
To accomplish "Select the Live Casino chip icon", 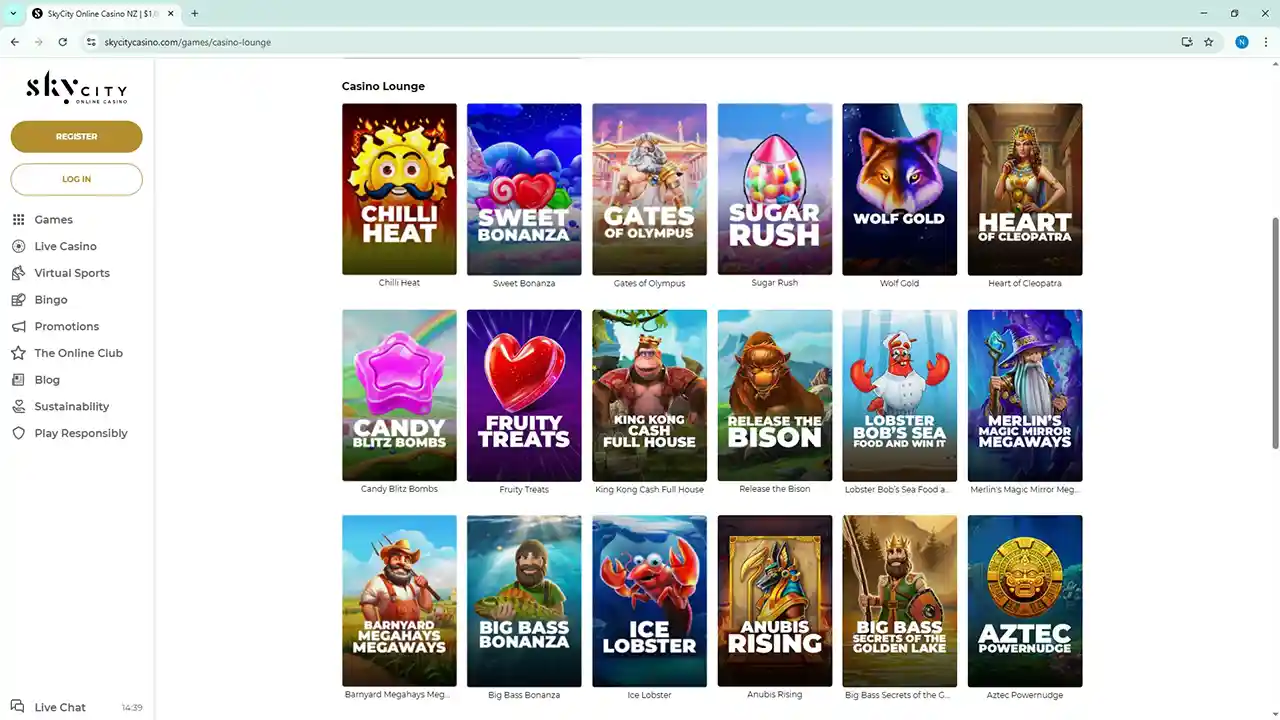I will click(18, 246).
